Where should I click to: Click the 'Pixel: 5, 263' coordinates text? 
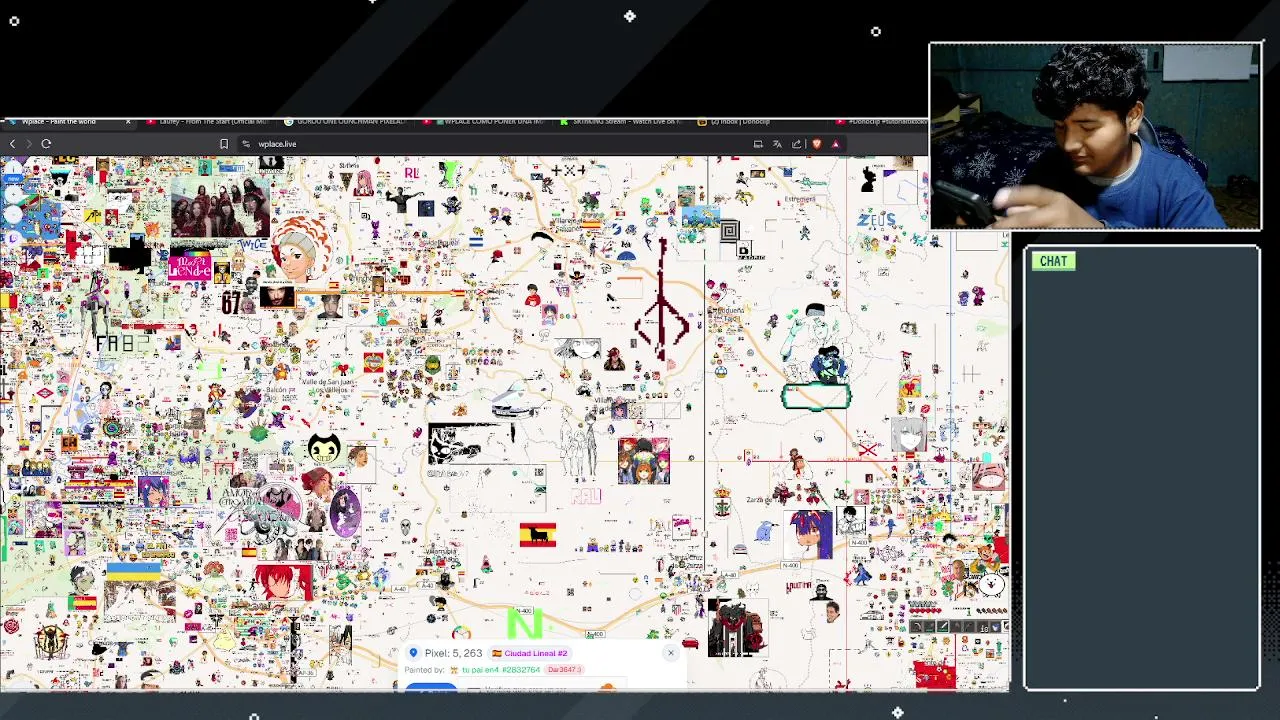453,653
